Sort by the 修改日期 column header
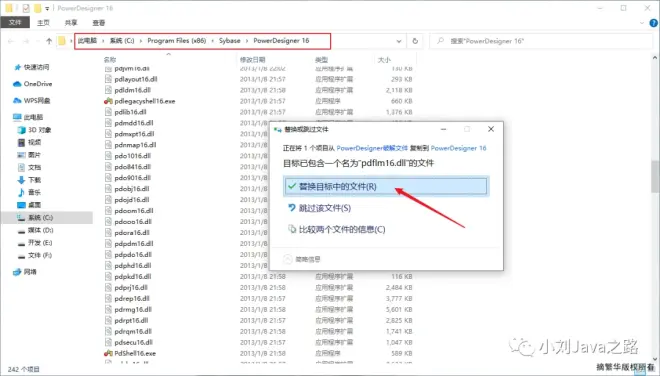660x376 pixels. (253, 60)
